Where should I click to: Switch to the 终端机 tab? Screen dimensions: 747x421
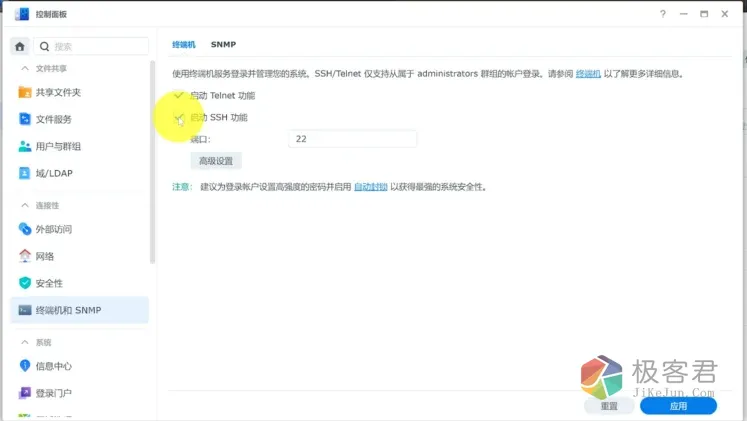click(184, 44)
